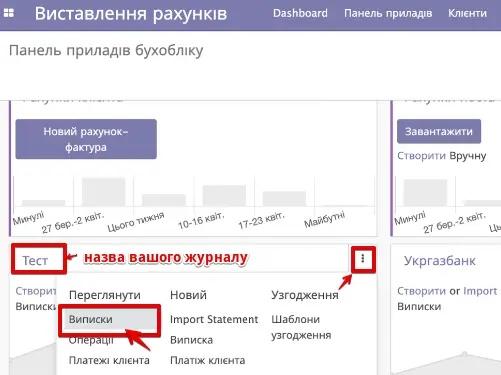Select Платежі клієнта in dropdown

point(109,360)
